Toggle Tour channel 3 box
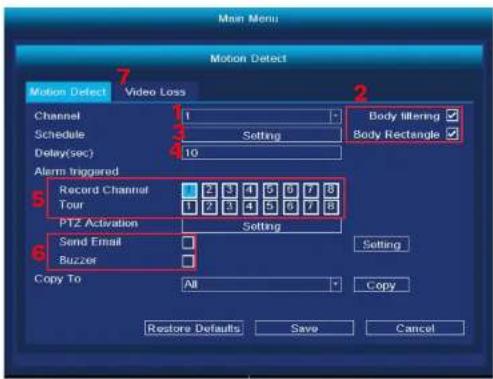The width and height of the screenshot is (493, 379). (x=230, y=207)
